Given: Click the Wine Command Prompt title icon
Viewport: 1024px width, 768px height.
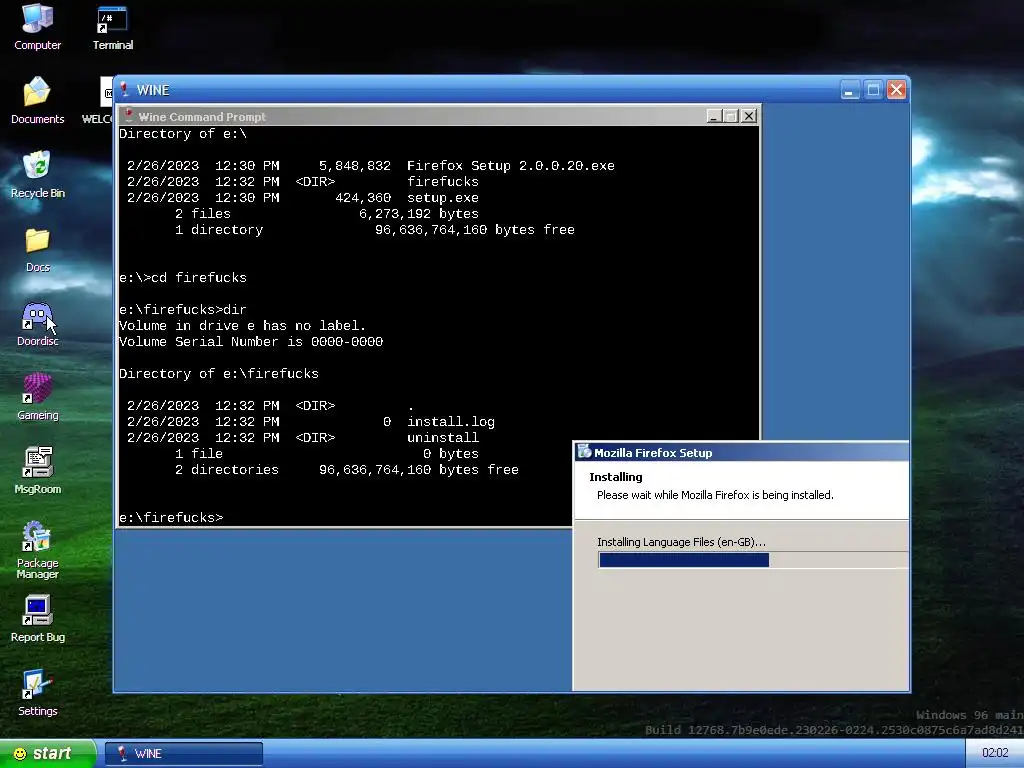Looking at the screenshot, I should 128,116.
